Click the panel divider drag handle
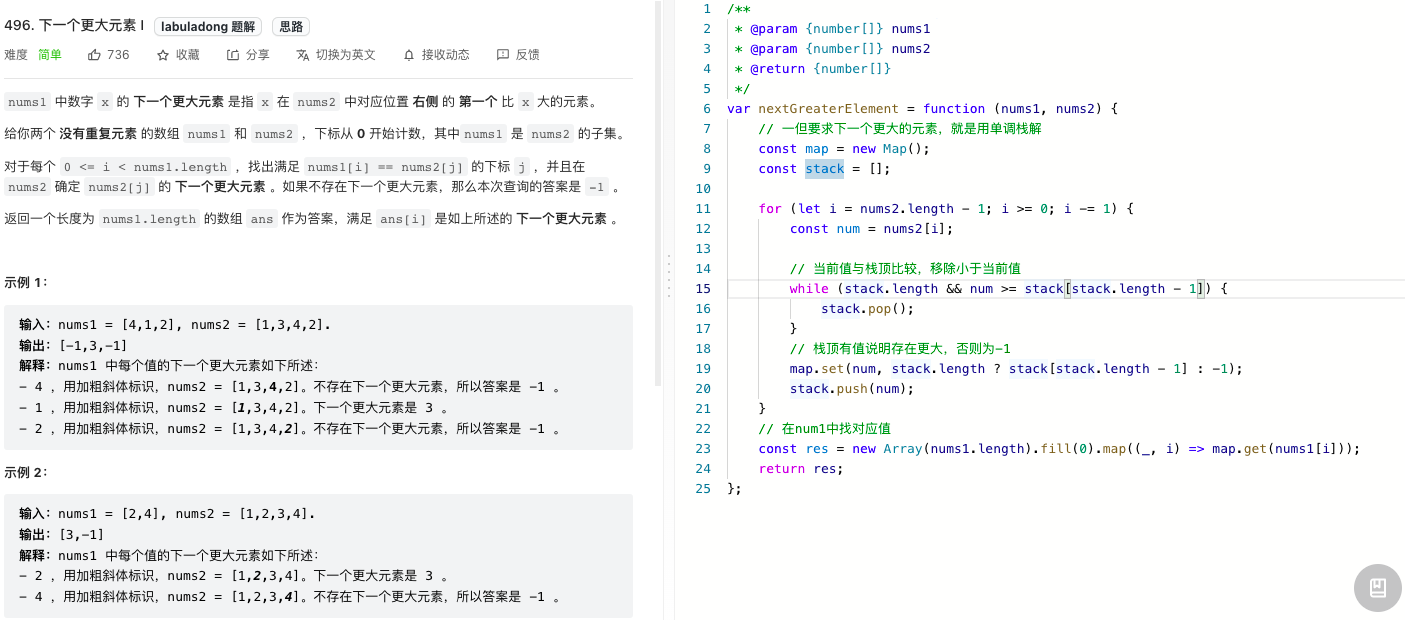 [668, 275]
